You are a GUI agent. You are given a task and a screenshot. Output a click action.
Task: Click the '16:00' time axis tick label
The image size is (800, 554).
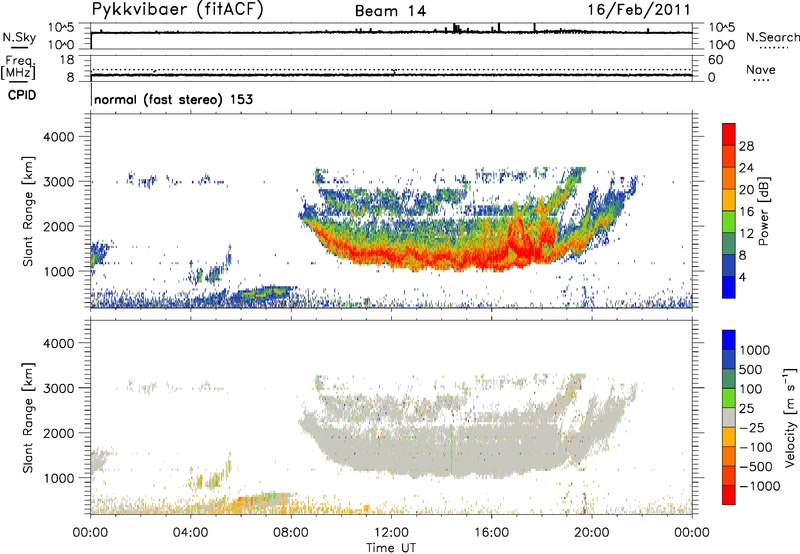(491, 533)
